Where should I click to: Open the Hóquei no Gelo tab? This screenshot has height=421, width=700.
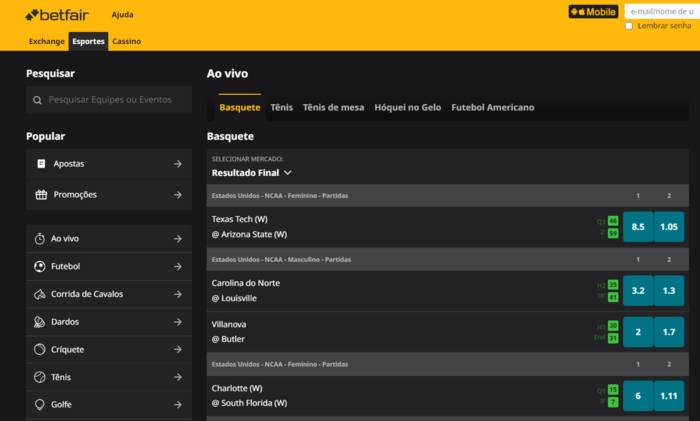click(x=408, y=107)
